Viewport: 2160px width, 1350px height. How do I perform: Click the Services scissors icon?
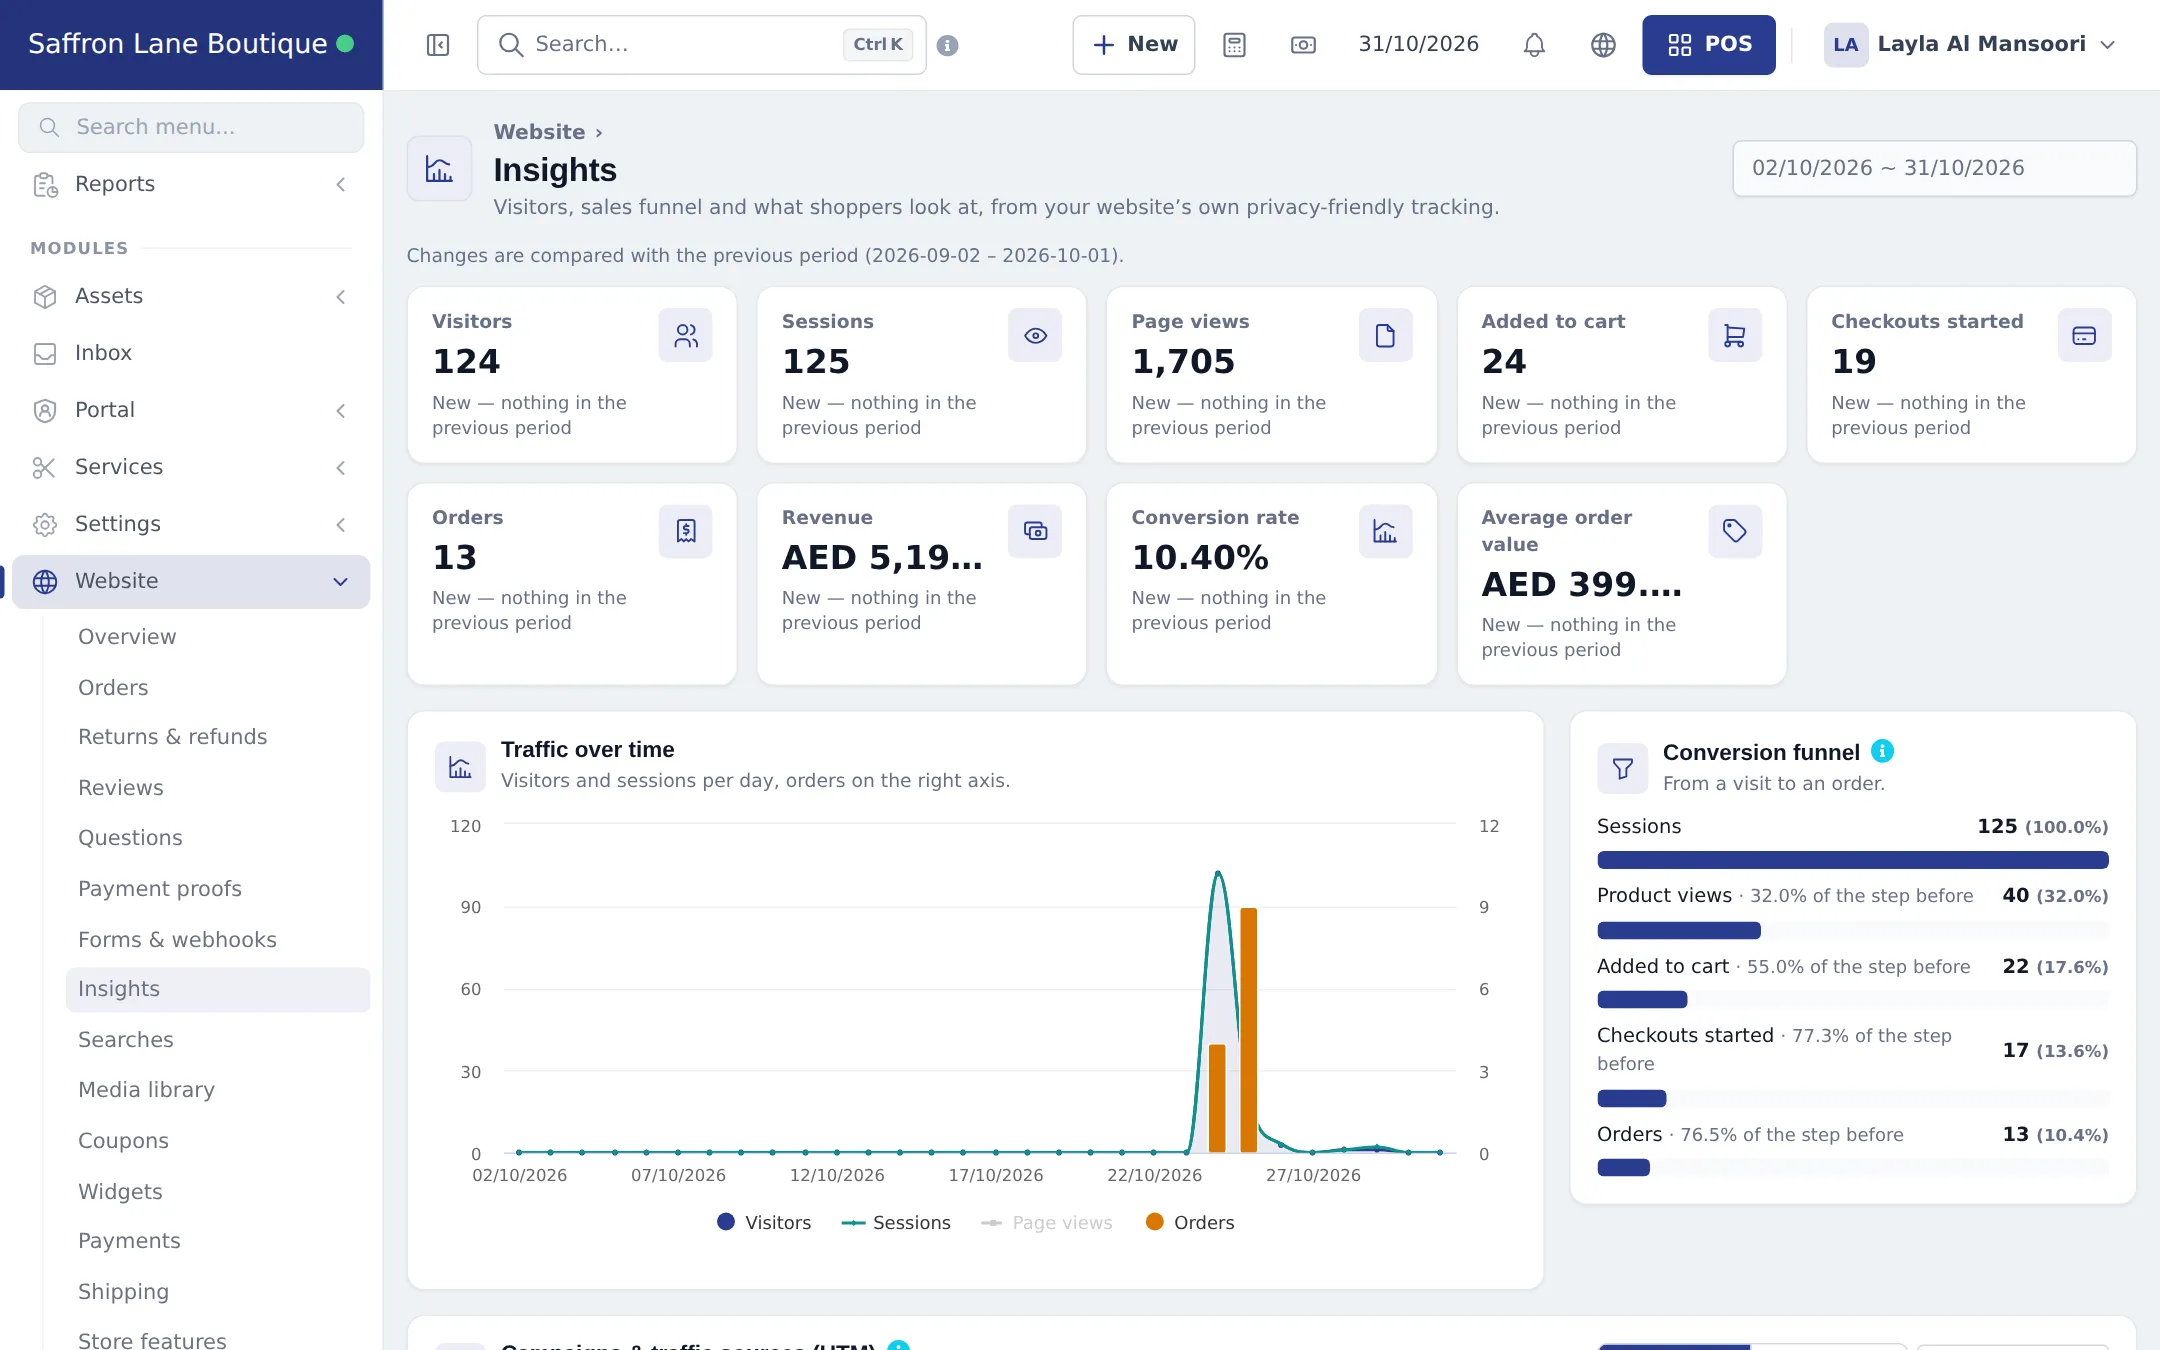click(x=45, y=468)
